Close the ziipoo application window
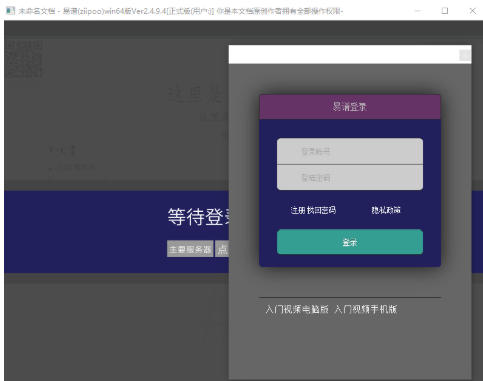 (472, 11)
